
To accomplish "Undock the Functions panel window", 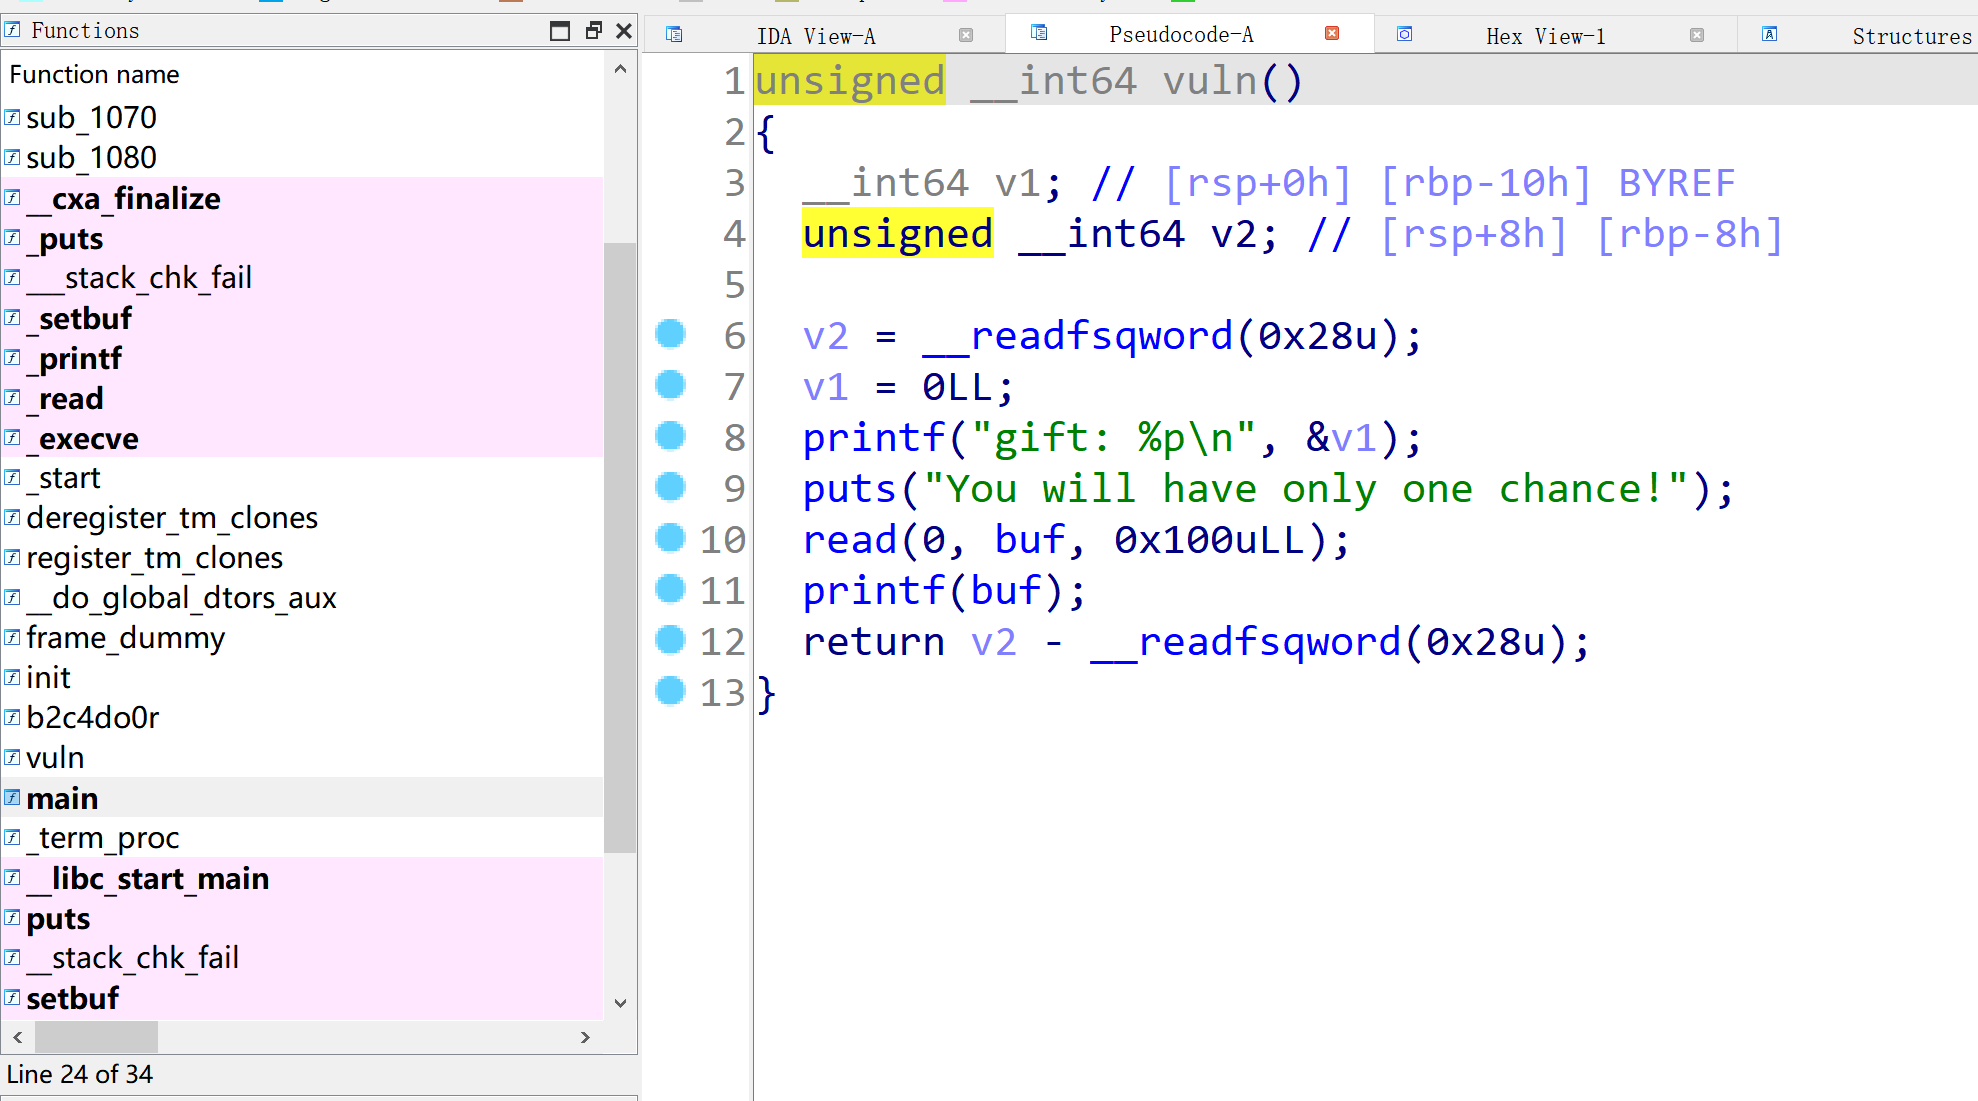I will pos(594,31).
